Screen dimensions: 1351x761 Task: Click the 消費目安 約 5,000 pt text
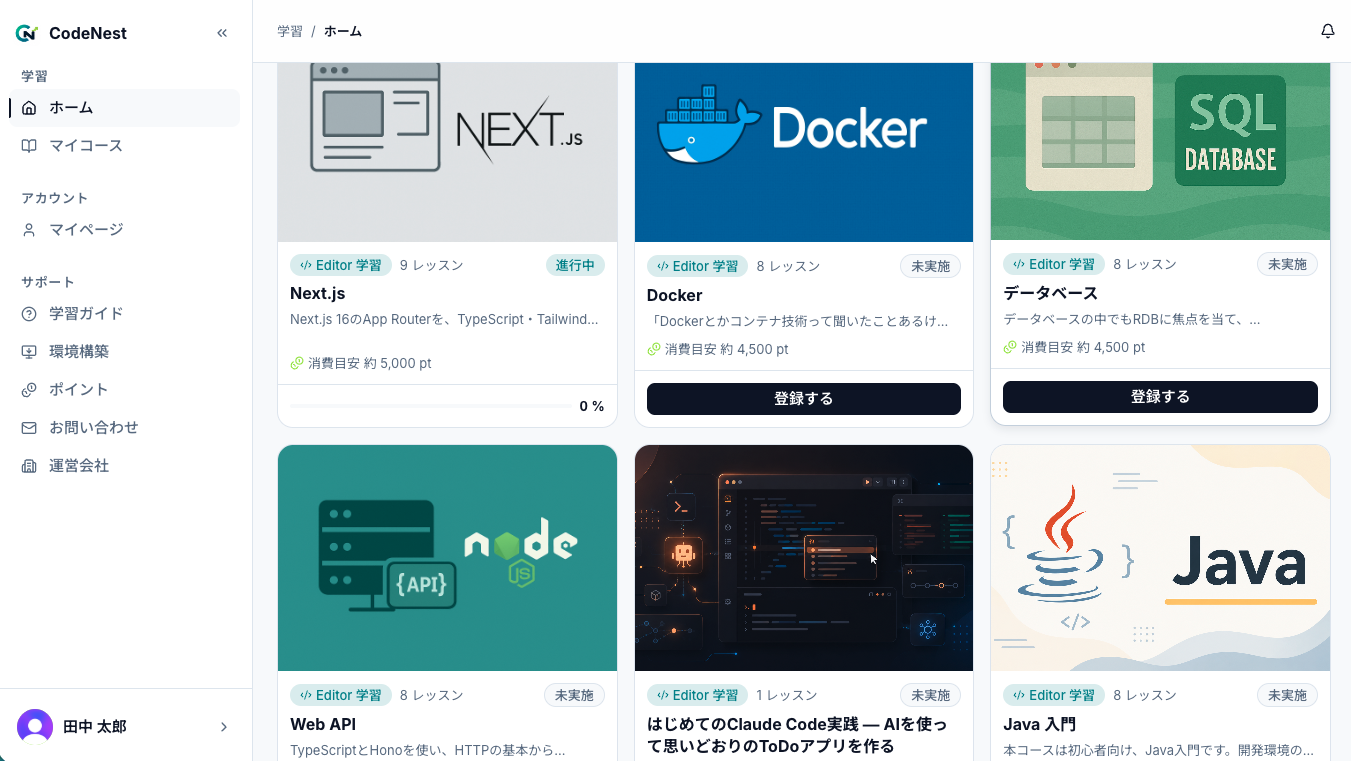coord(370,364)
